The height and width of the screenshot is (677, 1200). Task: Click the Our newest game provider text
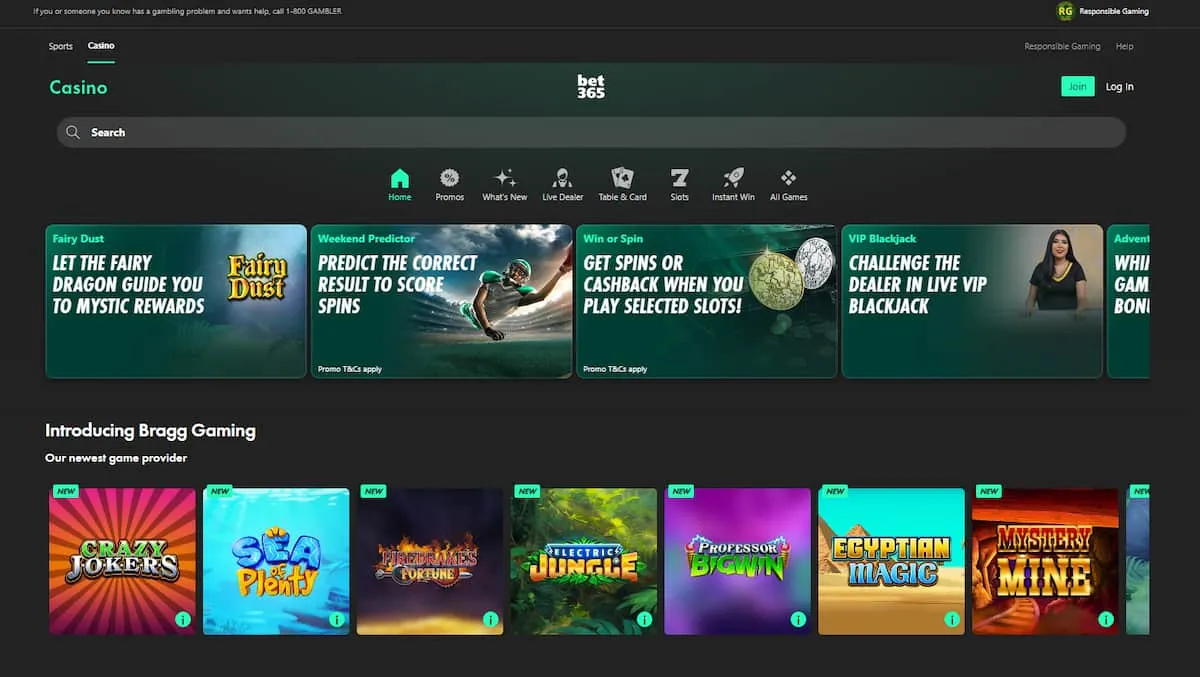(x=116, y=458)
